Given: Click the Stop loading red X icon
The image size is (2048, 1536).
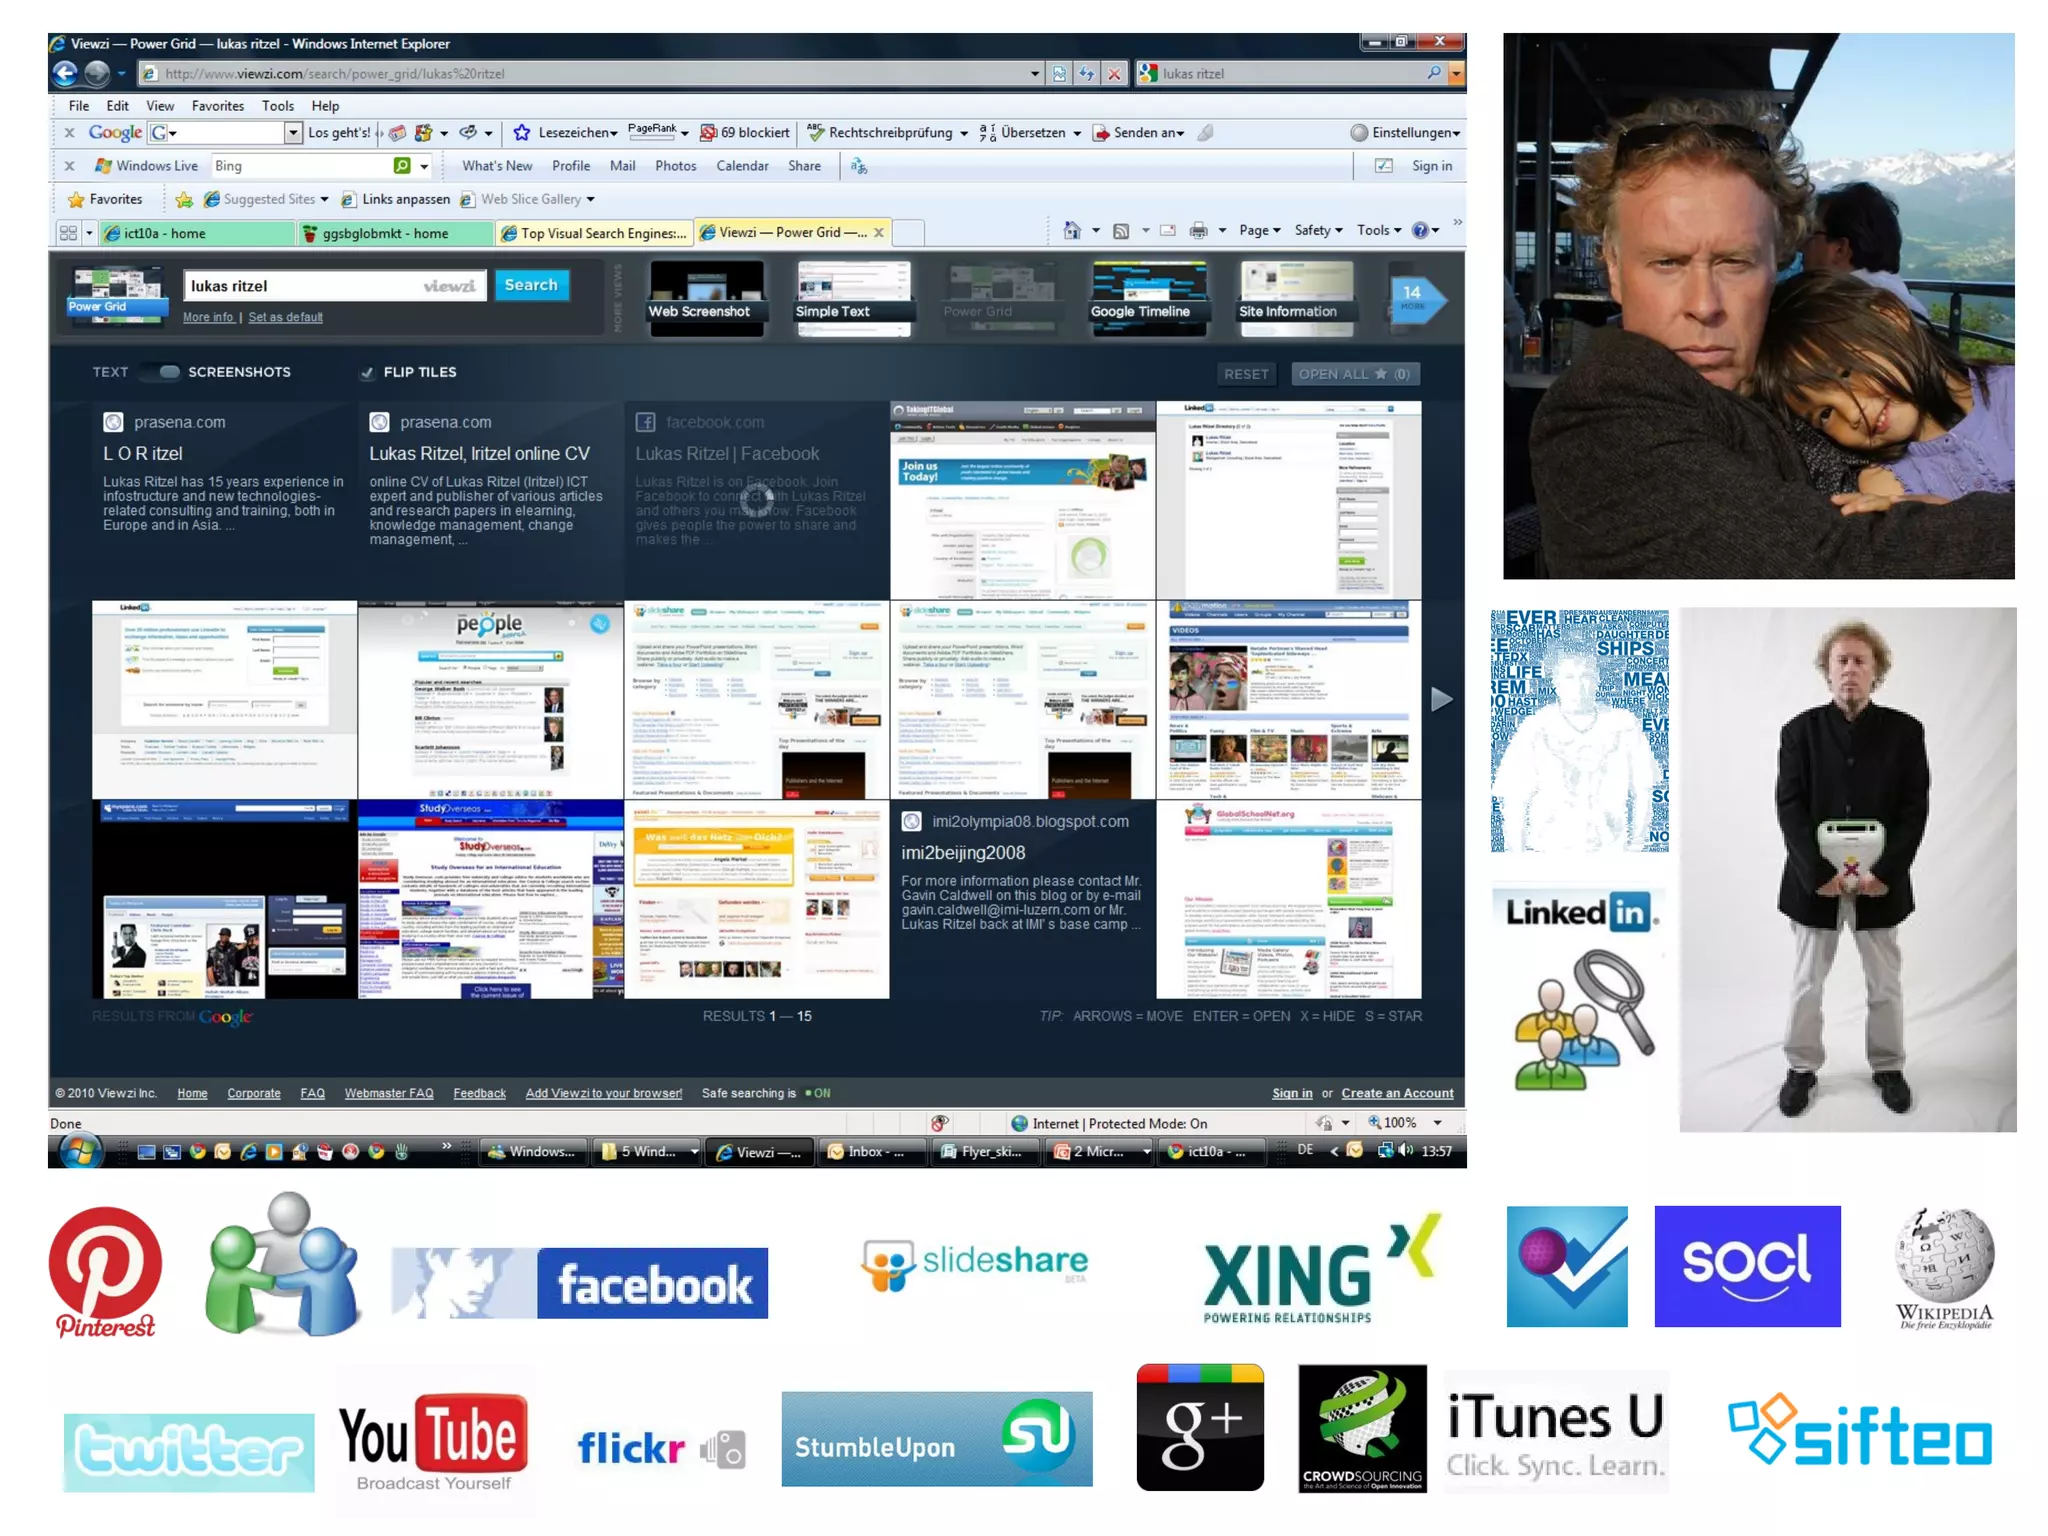Looking at the screenshot, I should pyautogui.click(x=1114, y=73).
